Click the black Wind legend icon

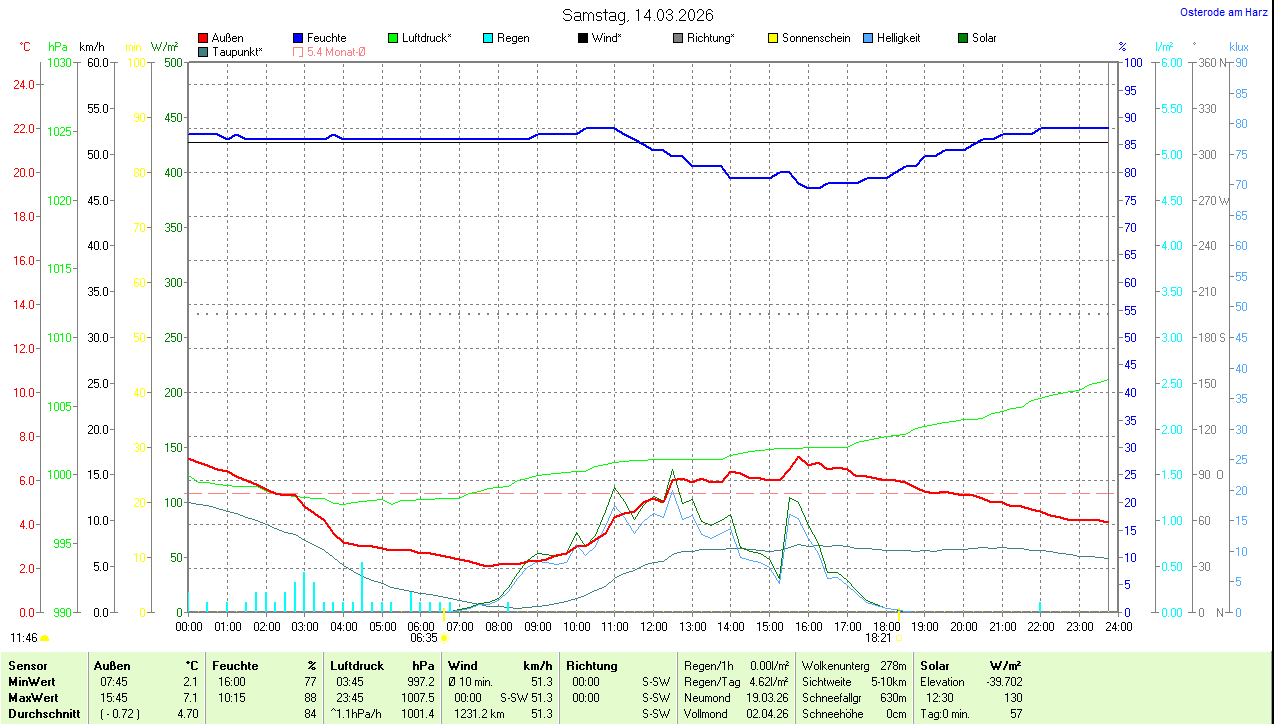pyautogui.click(x=583, y=38)
